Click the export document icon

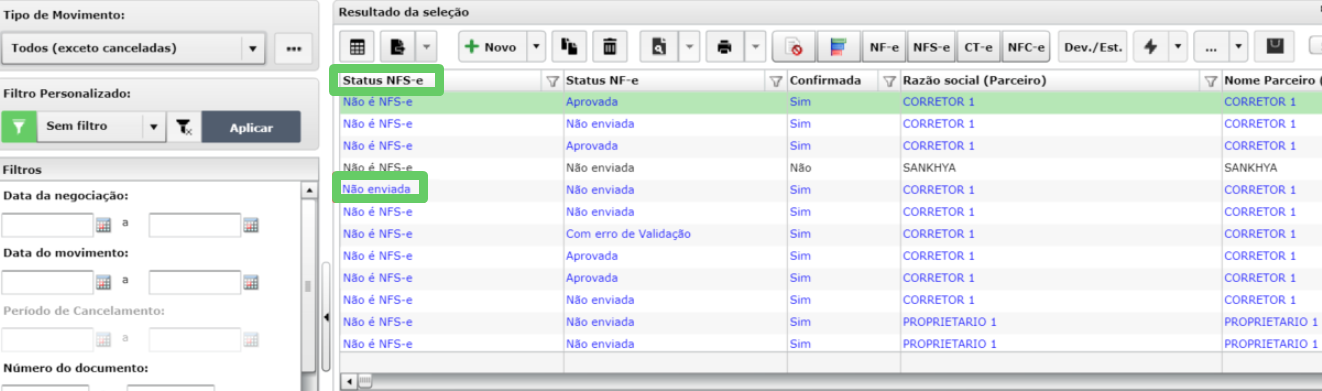(x=397, y=47)
